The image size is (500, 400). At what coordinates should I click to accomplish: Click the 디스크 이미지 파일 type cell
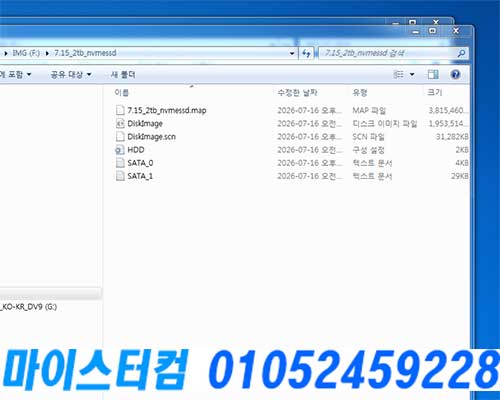(385, 124)
